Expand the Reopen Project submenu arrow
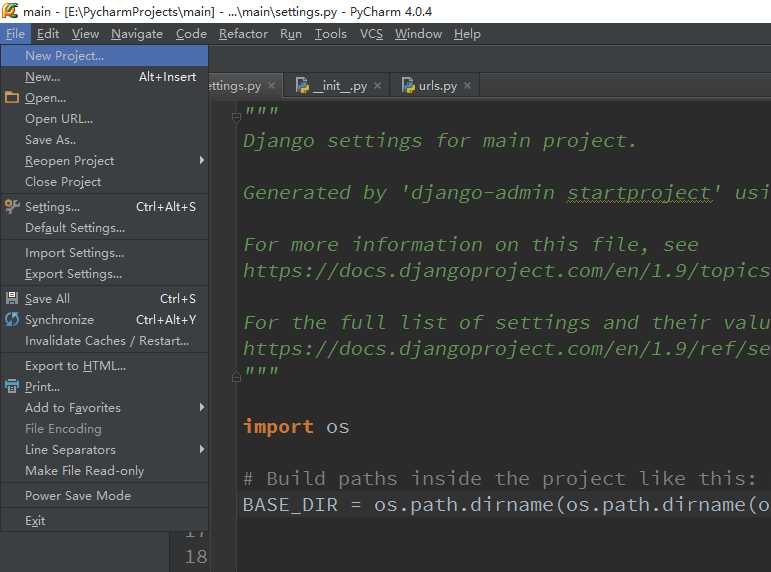The image size is (771, 572). point(202,160)
